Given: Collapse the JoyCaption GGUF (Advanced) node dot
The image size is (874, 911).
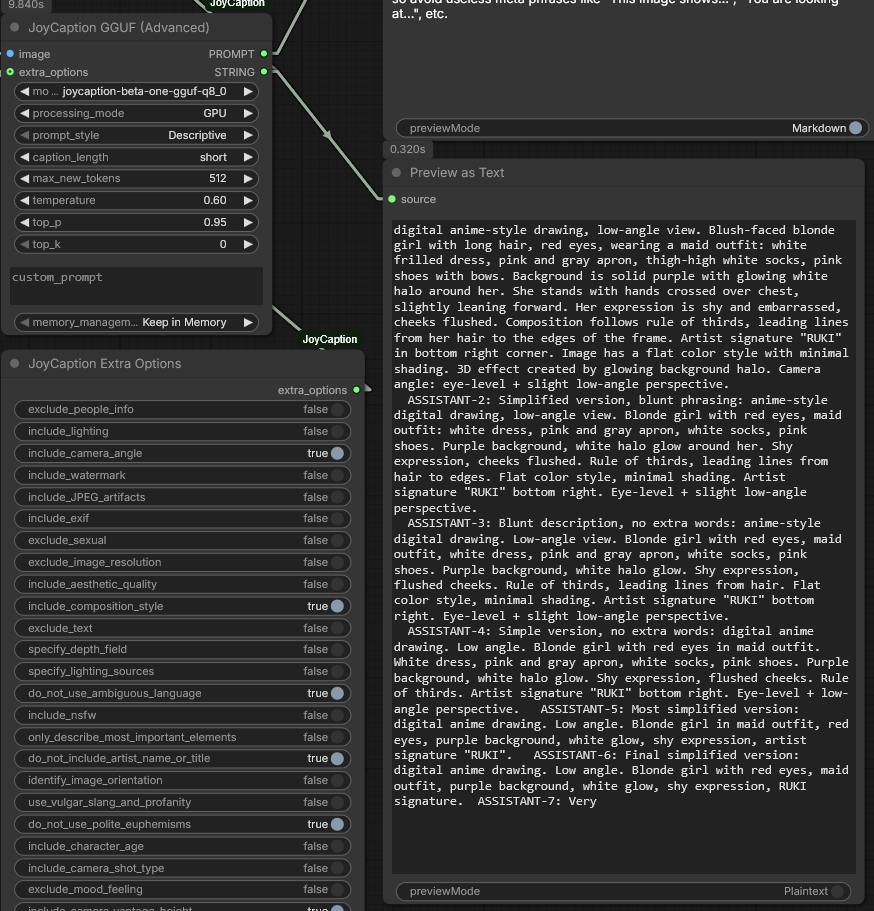Looking at the screenshot, I should click(15, 27).
